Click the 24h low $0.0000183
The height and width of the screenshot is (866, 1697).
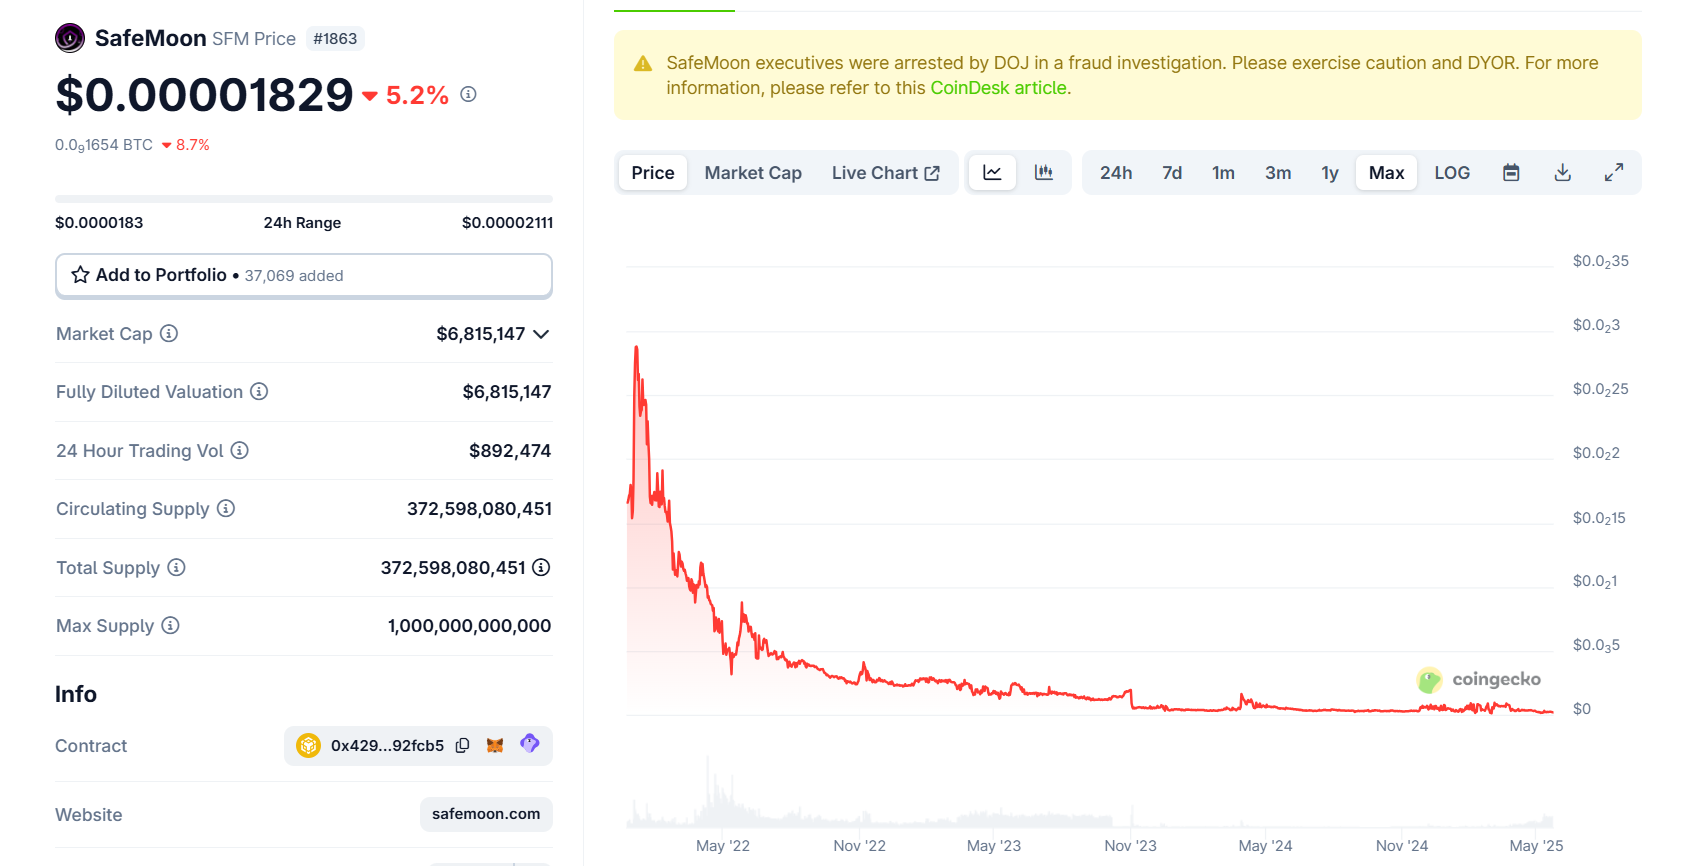tap(99, 222)
